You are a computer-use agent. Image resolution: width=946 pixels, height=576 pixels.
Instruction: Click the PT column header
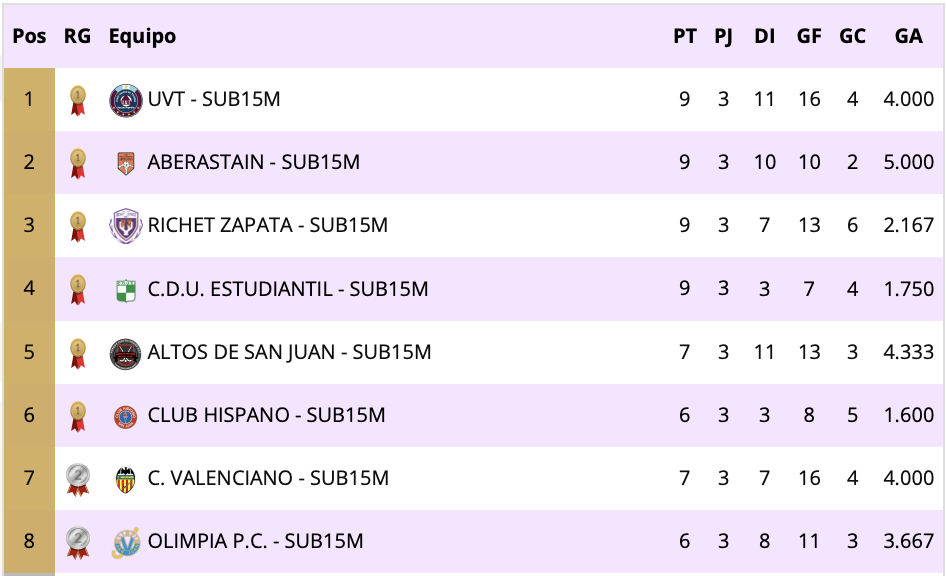click(685, 36)
